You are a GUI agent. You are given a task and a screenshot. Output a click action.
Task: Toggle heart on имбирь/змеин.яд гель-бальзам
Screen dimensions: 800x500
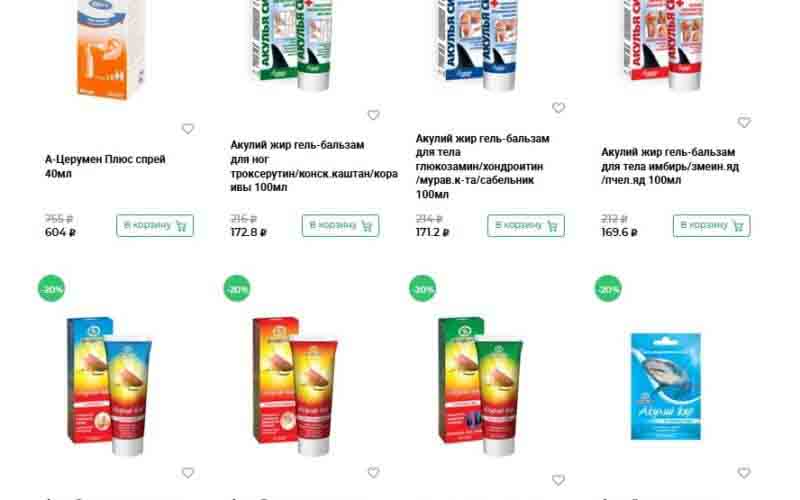tap(744, 122)
